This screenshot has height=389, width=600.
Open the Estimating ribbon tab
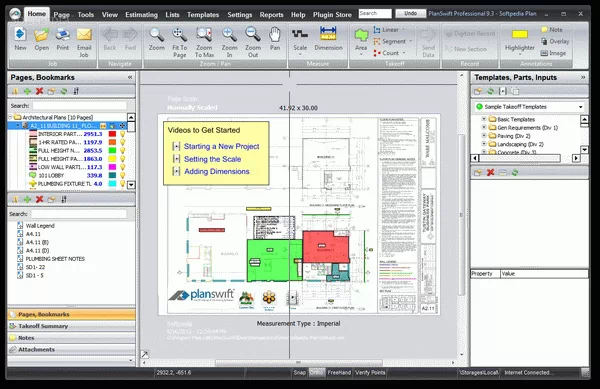point(142,15)
